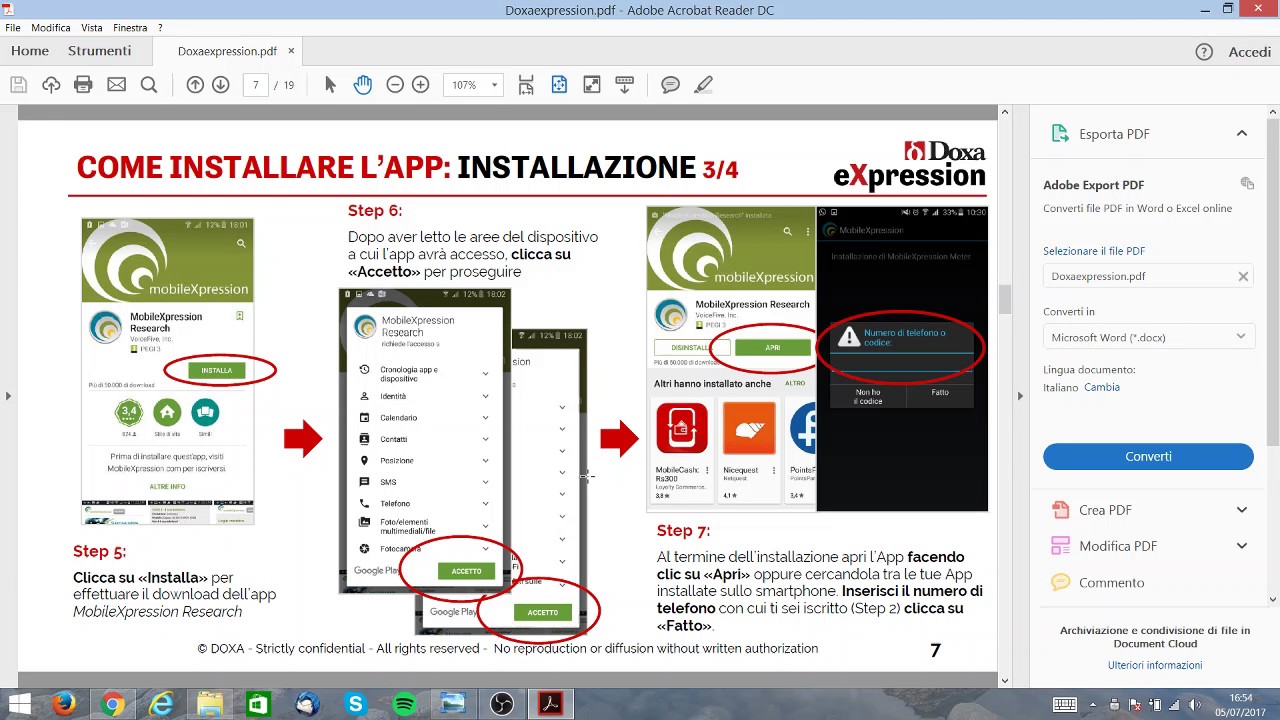Collapse the Esporta PDF panel

point(1241,133)
